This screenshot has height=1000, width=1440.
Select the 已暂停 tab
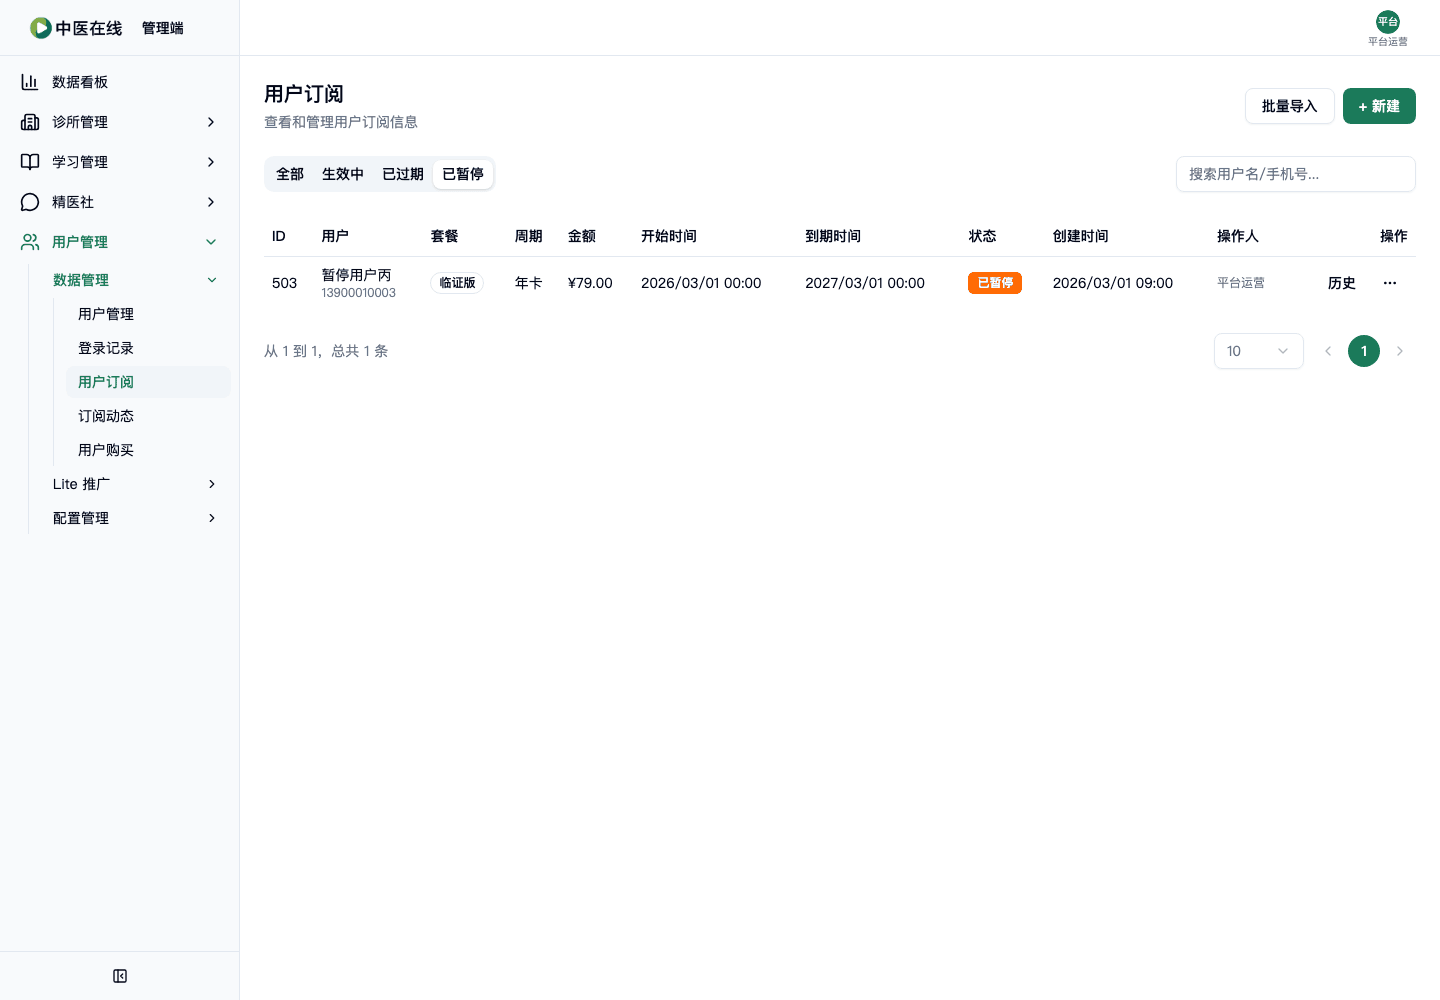[x=463, y=174]
